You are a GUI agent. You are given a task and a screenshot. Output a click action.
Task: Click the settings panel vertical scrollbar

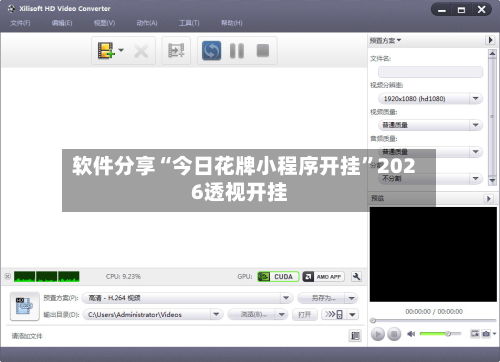tap(492, 117)
